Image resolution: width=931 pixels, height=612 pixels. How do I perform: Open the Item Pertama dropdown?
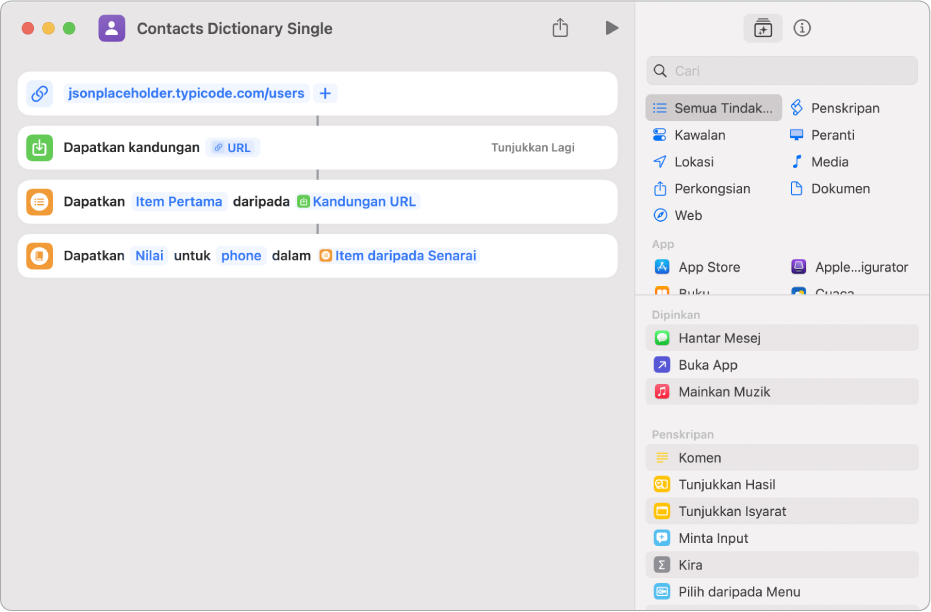click(179, 202)
